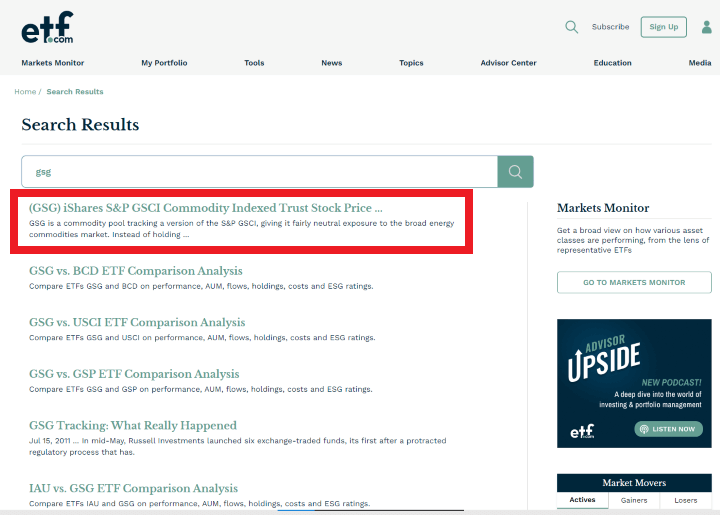
Task: Click the Markets Monitor sidebar heading
Action: tap(603, 208)
